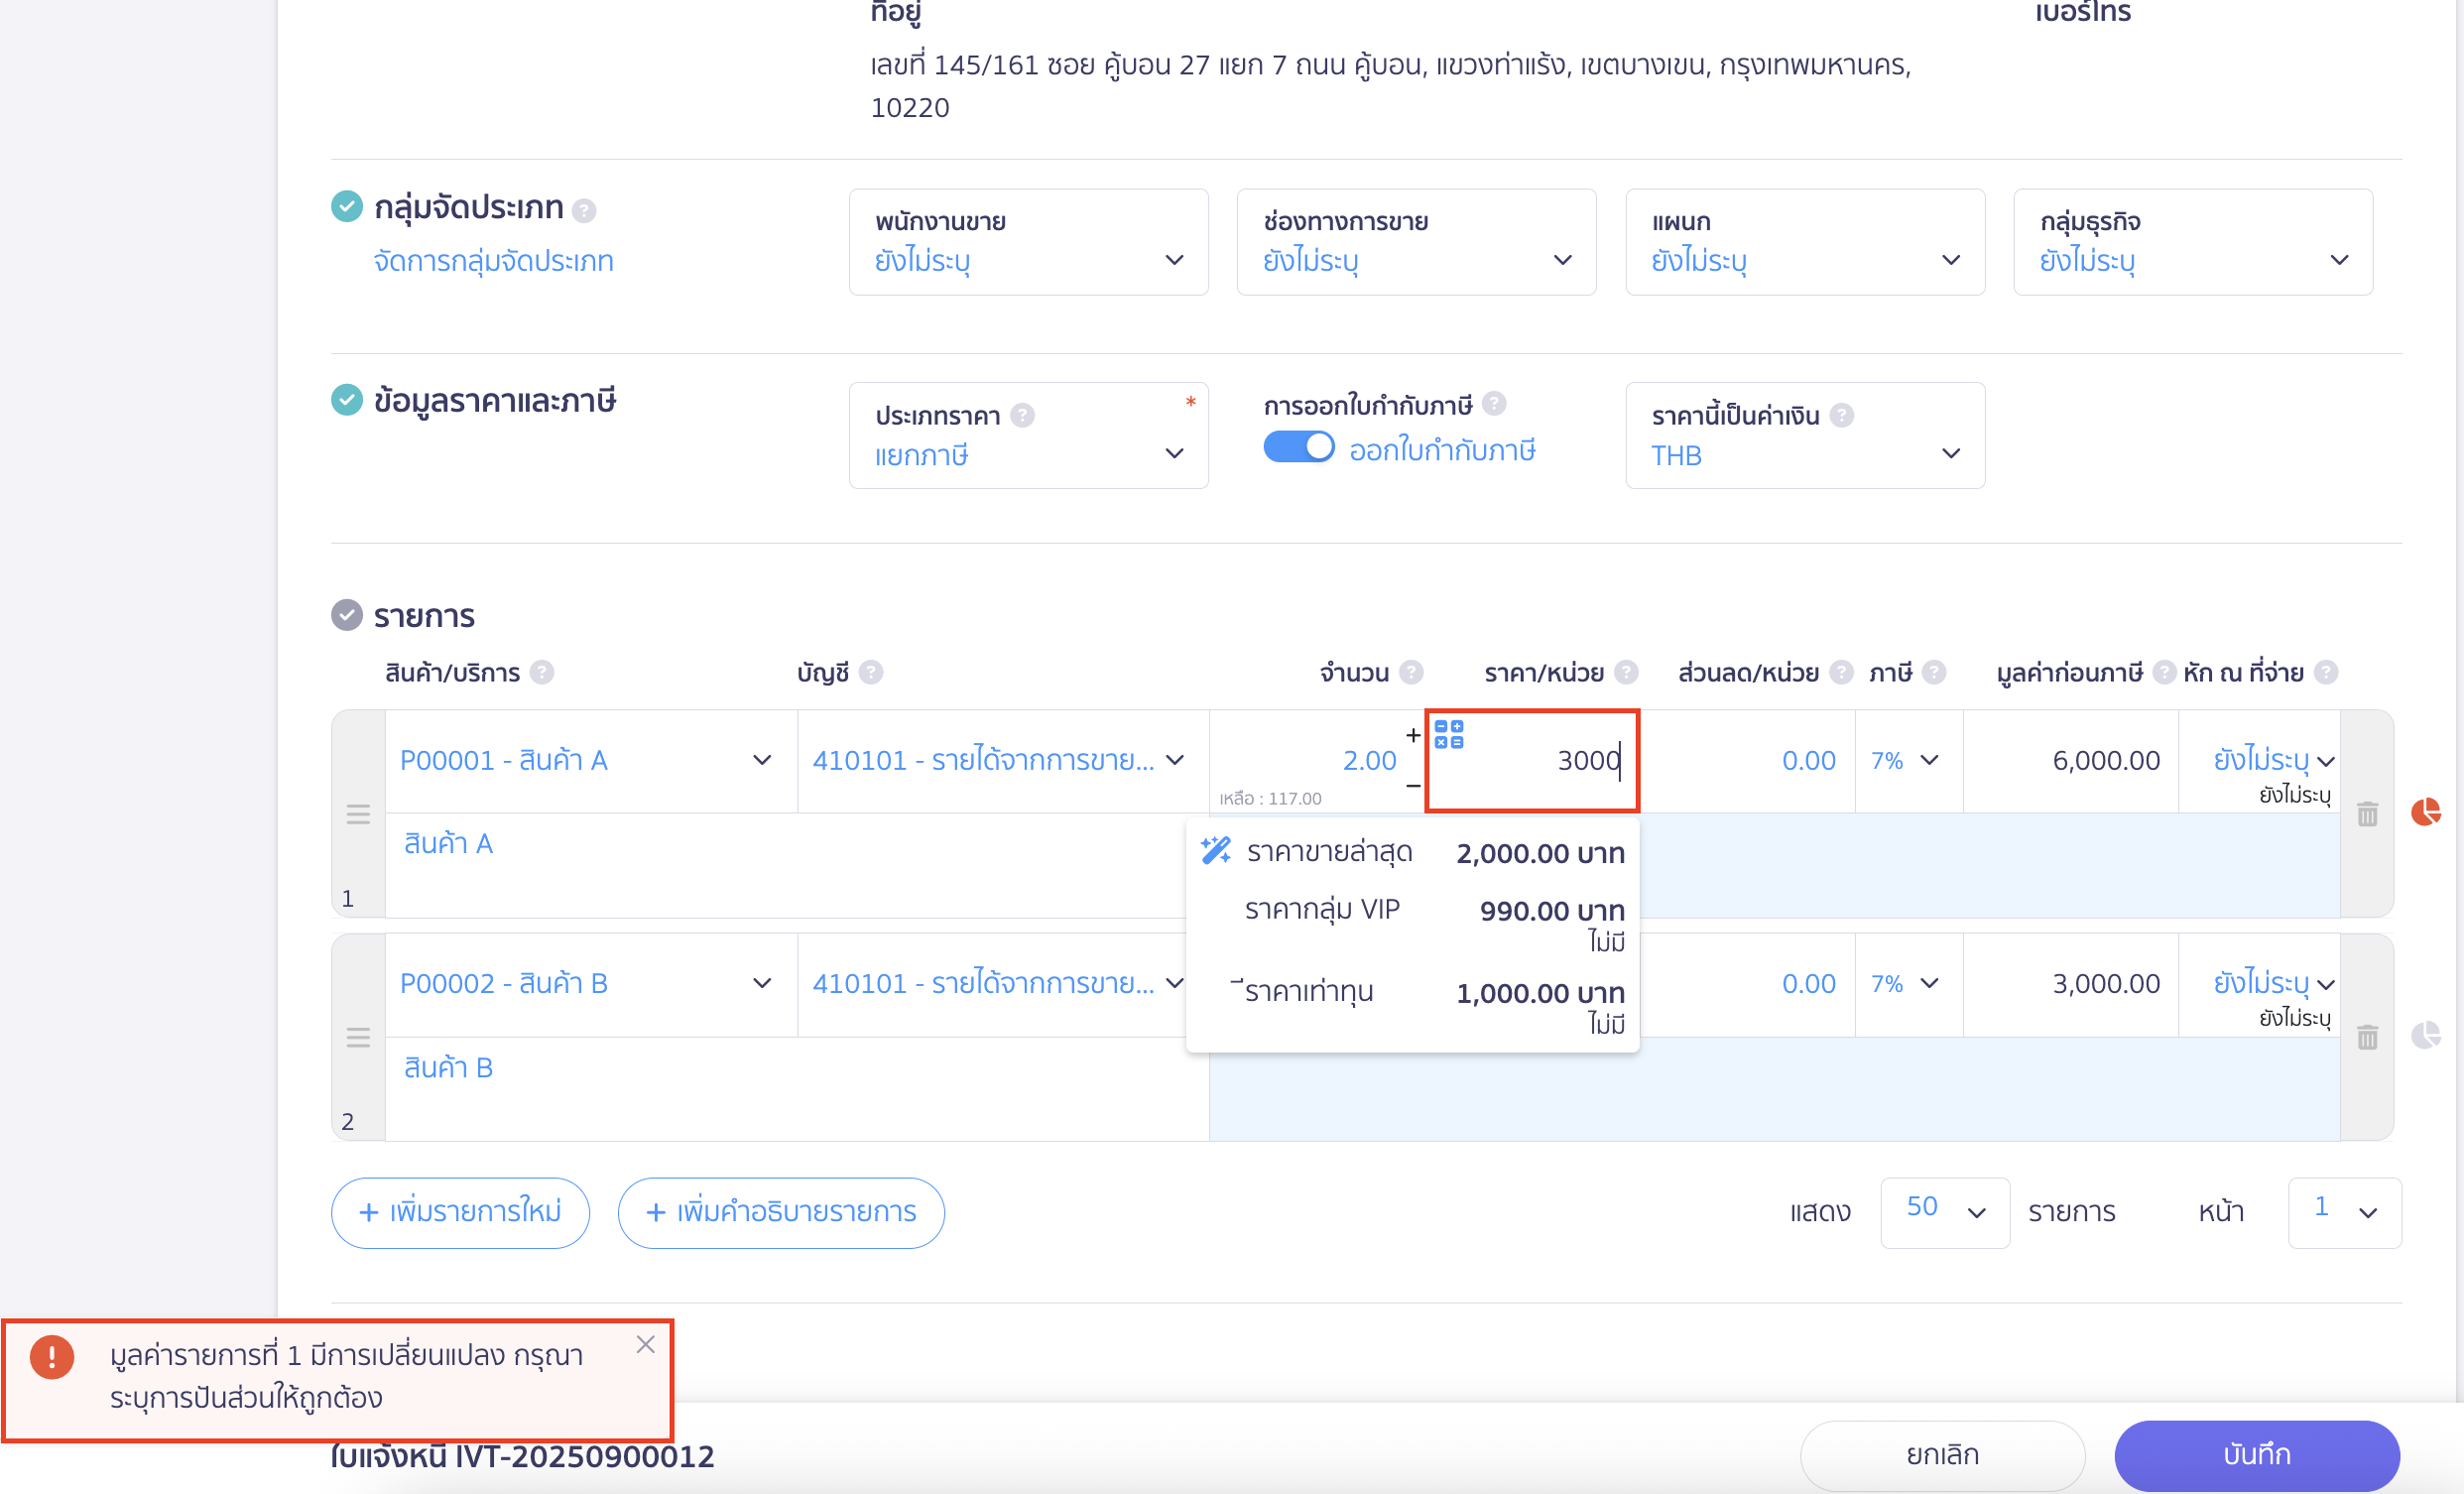Viewport: 2464px width, 1494px height.
Task: Click the multiply operator icon in the price calculator
Action: point(1441,744)
